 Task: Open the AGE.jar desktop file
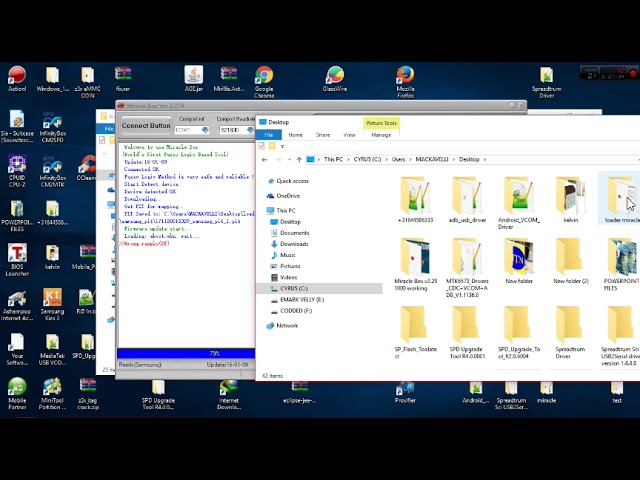(193, 79)
